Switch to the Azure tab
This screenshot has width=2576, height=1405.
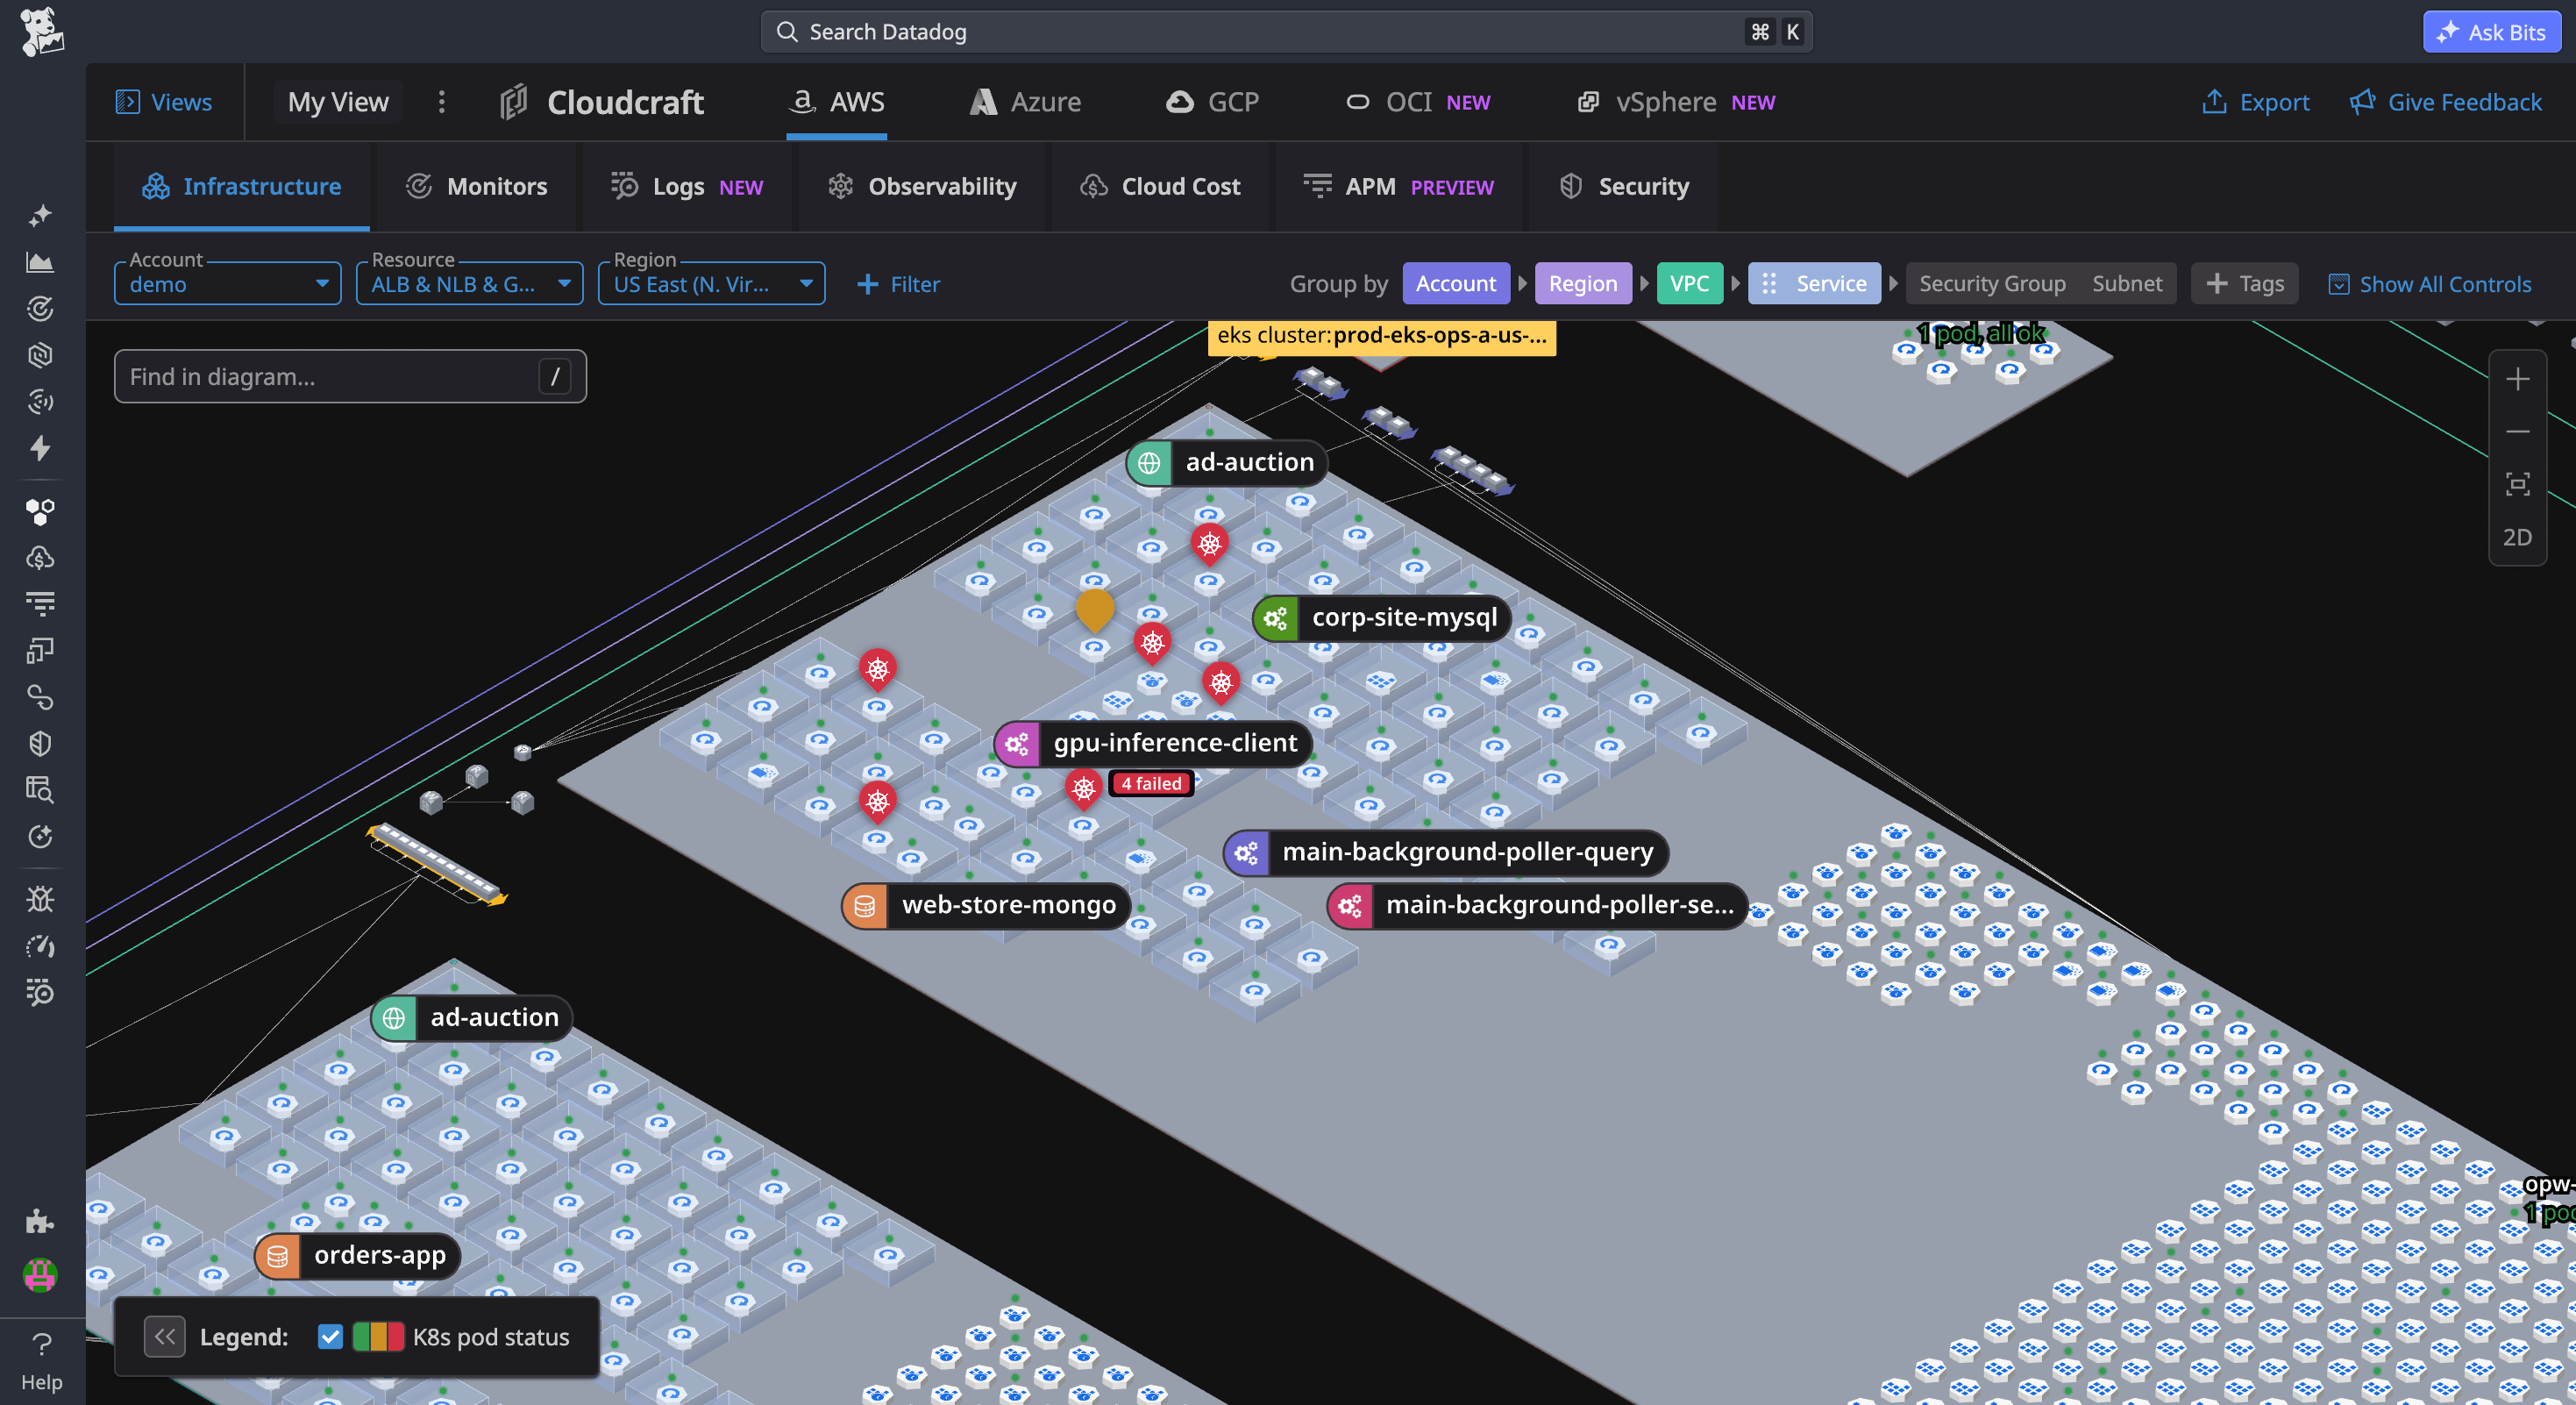pyautogui.click(x=1026, y=102)
